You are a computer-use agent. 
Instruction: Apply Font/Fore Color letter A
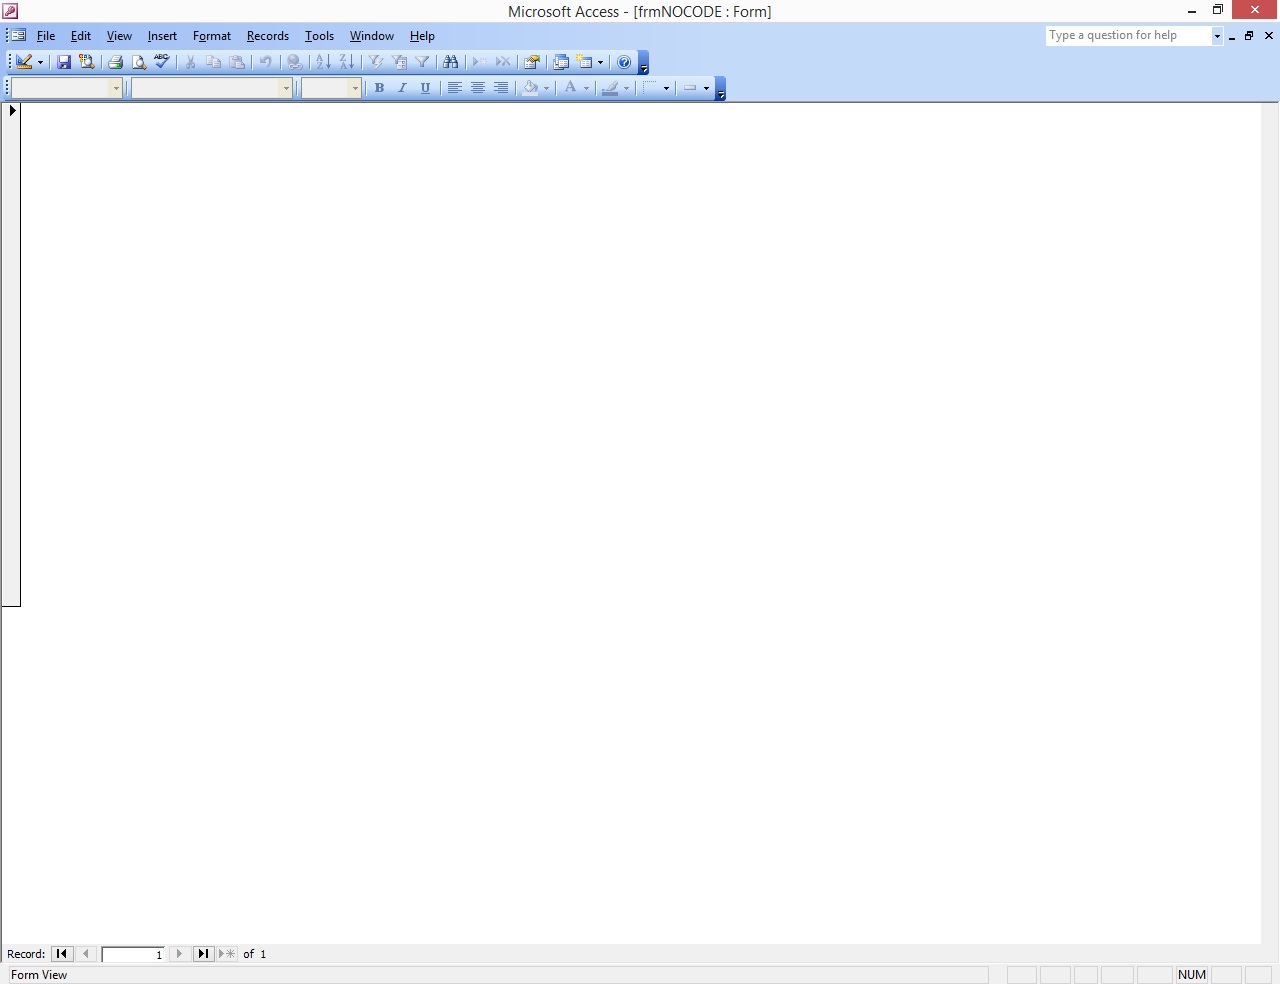[x=570, y=88]
